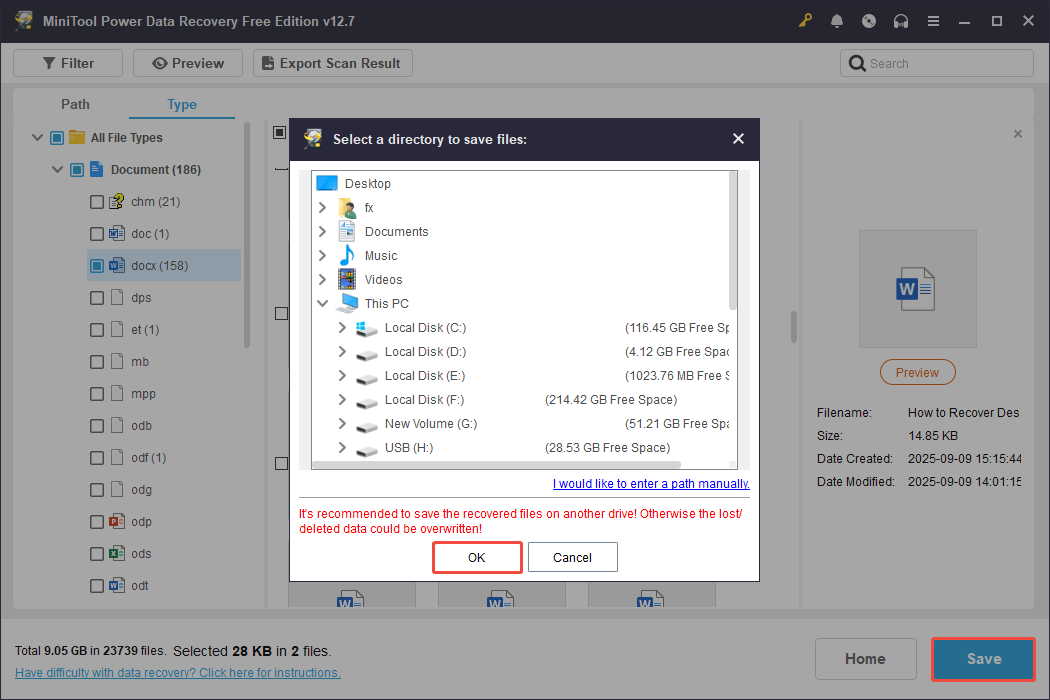The image size is (1050, 700).
Task: Uncheck the docx (158) file type
Action: click(96, 265)
